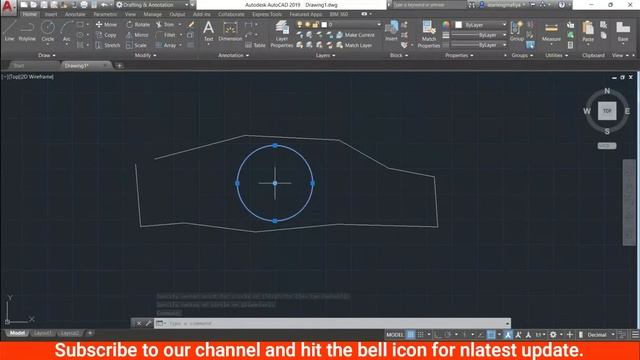
Task: Toggle annotation visibility icon in status bar
Action: click(508, 335)
